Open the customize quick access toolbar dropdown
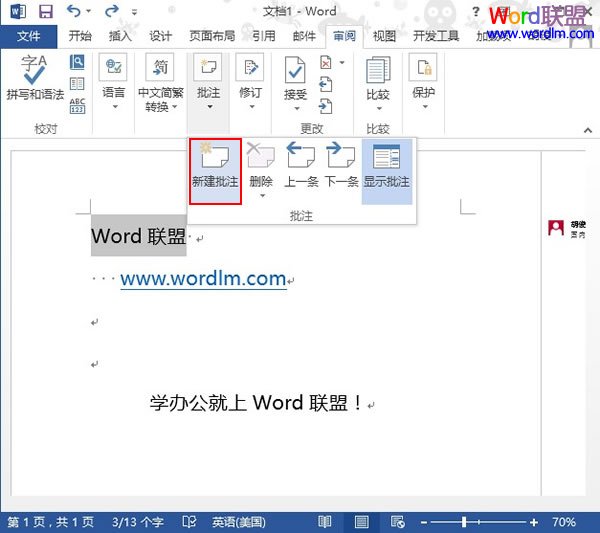This screenshot has width=600, height=533. (x=134, y=12)
